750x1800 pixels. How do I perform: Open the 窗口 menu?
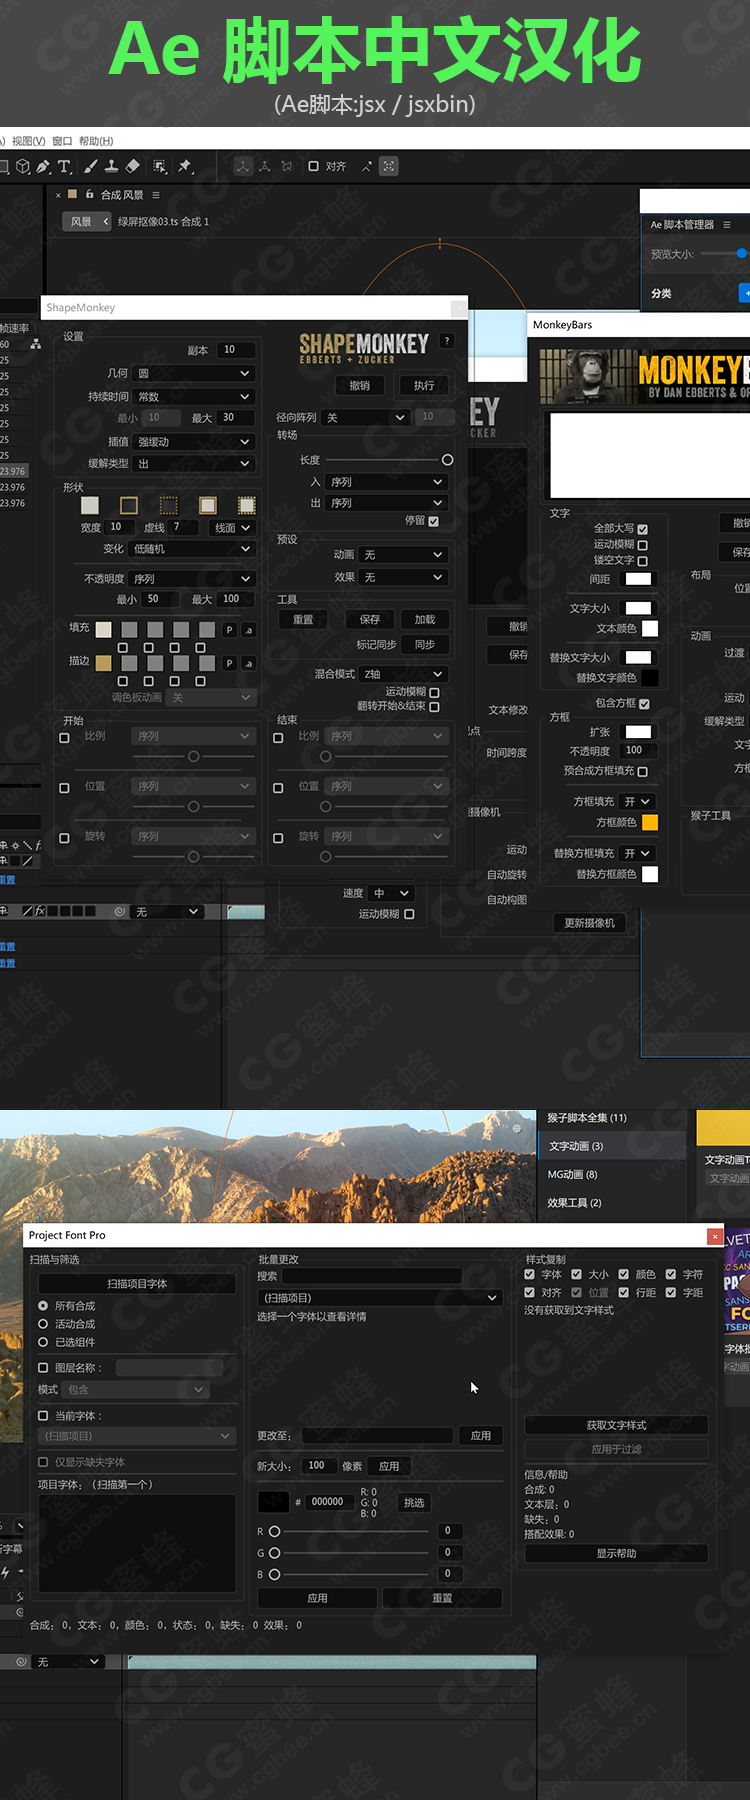click(62, 141)
